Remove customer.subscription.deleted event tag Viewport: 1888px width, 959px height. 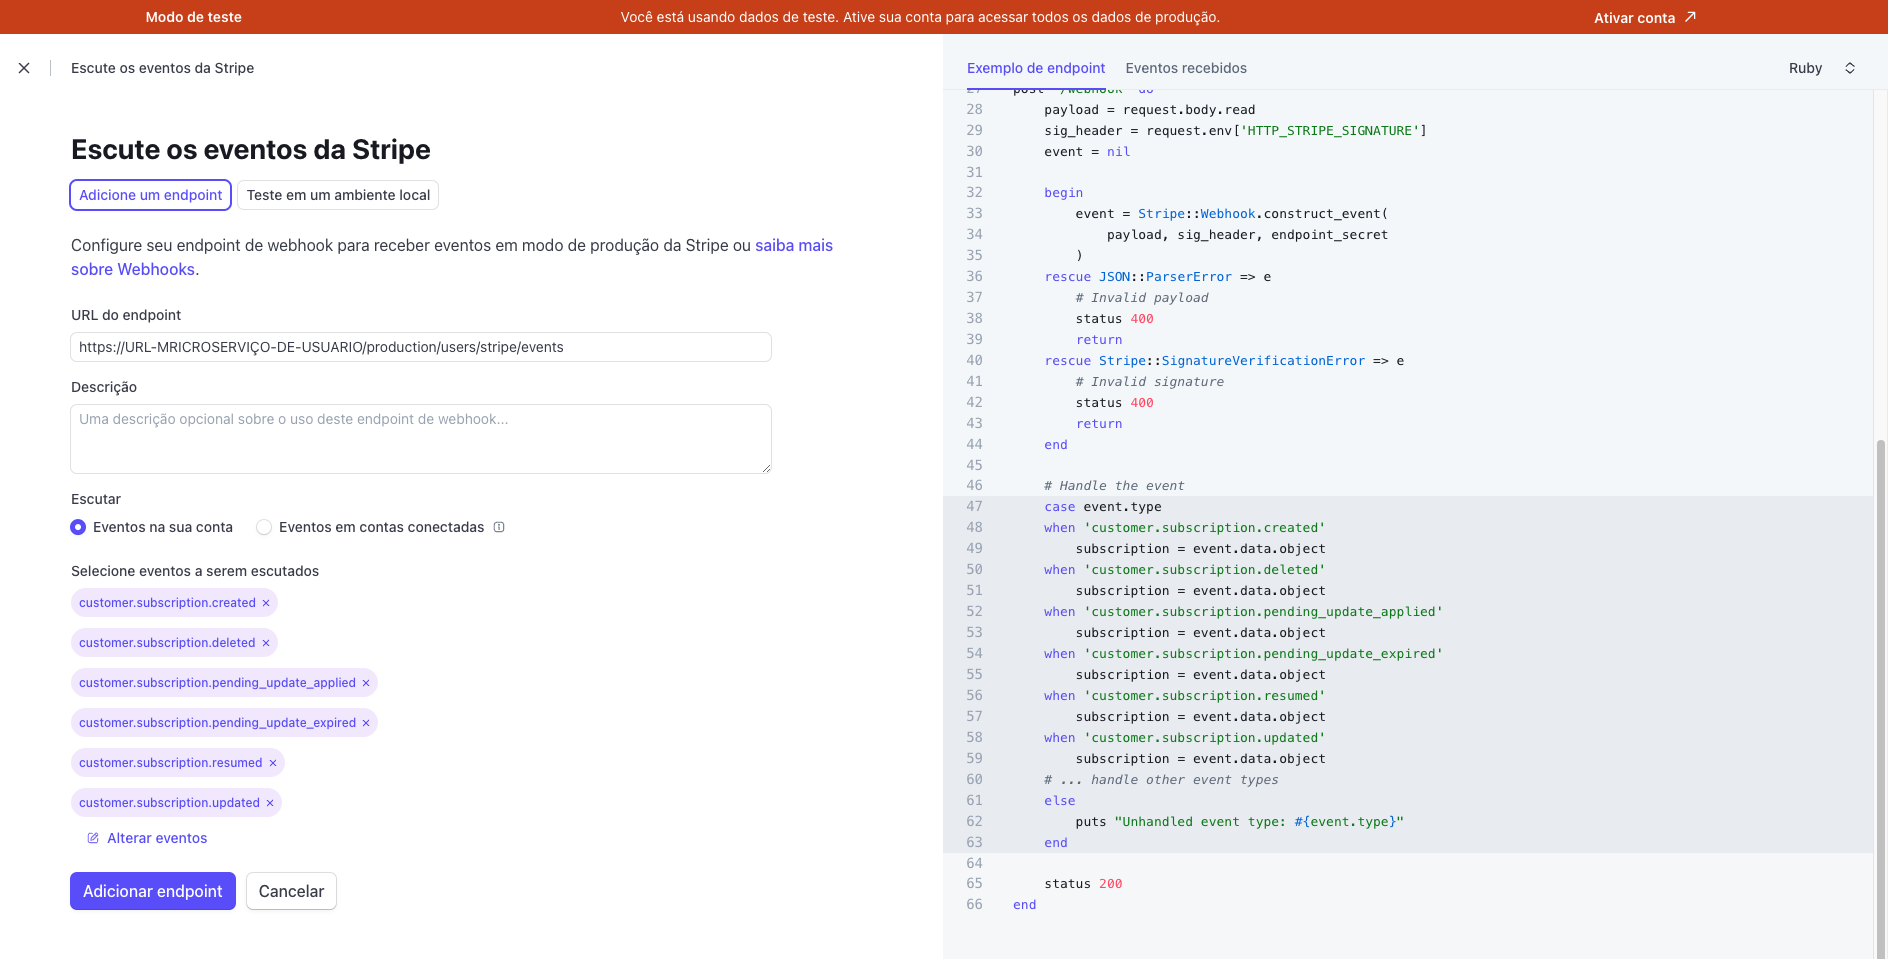266,643
